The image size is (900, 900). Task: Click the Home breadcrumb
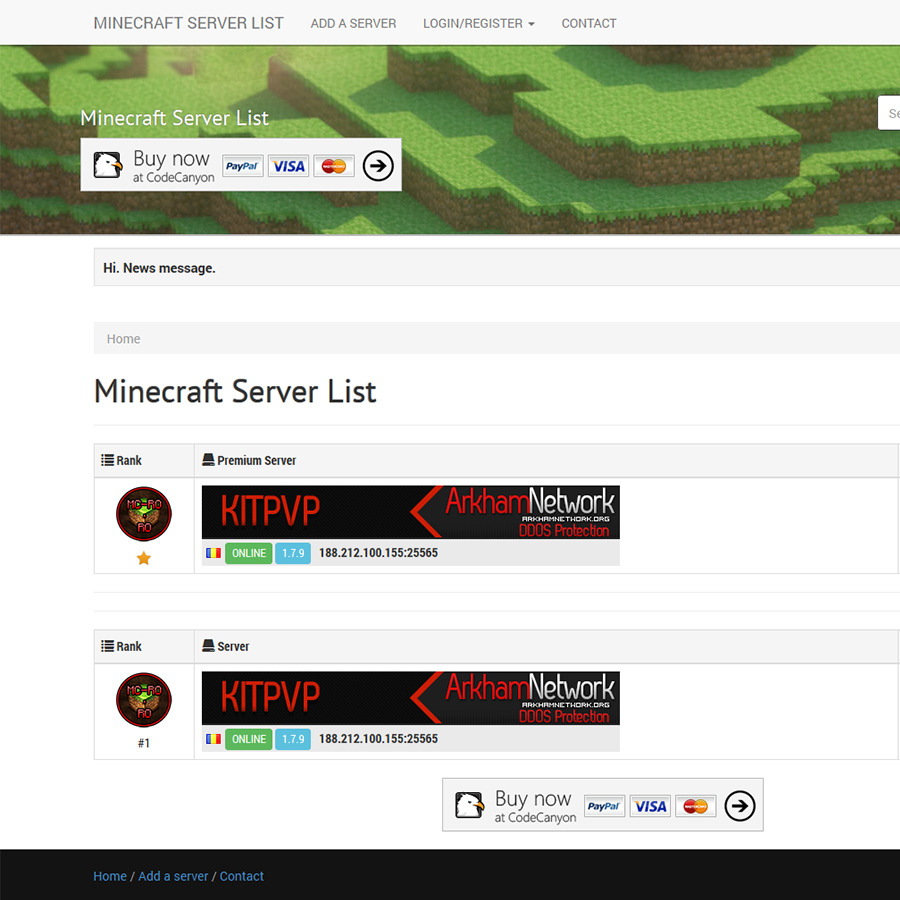(x=123, y=339)
